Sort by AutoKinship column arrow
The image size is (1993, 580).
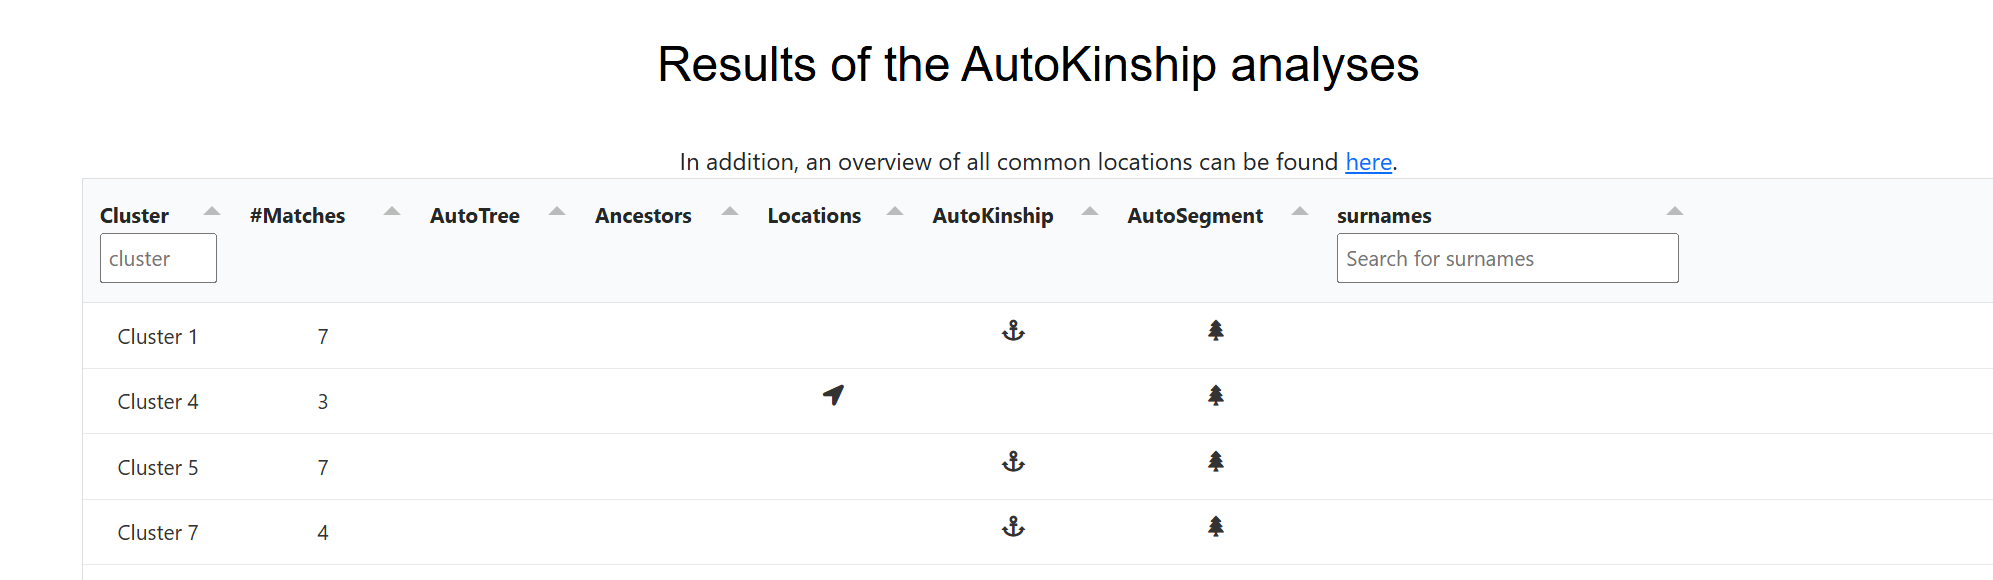pos(1090,211)
